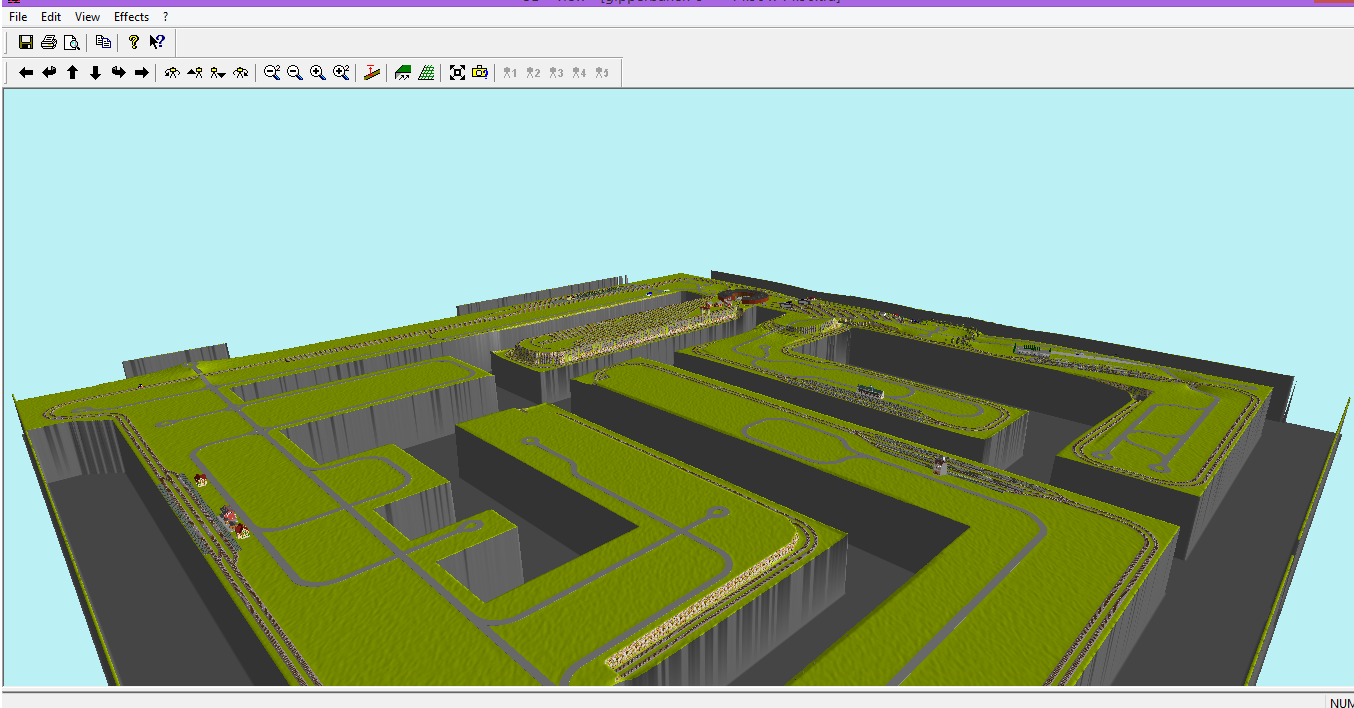
Task: Click the straight right arrow icon
Action: point(141,73)
